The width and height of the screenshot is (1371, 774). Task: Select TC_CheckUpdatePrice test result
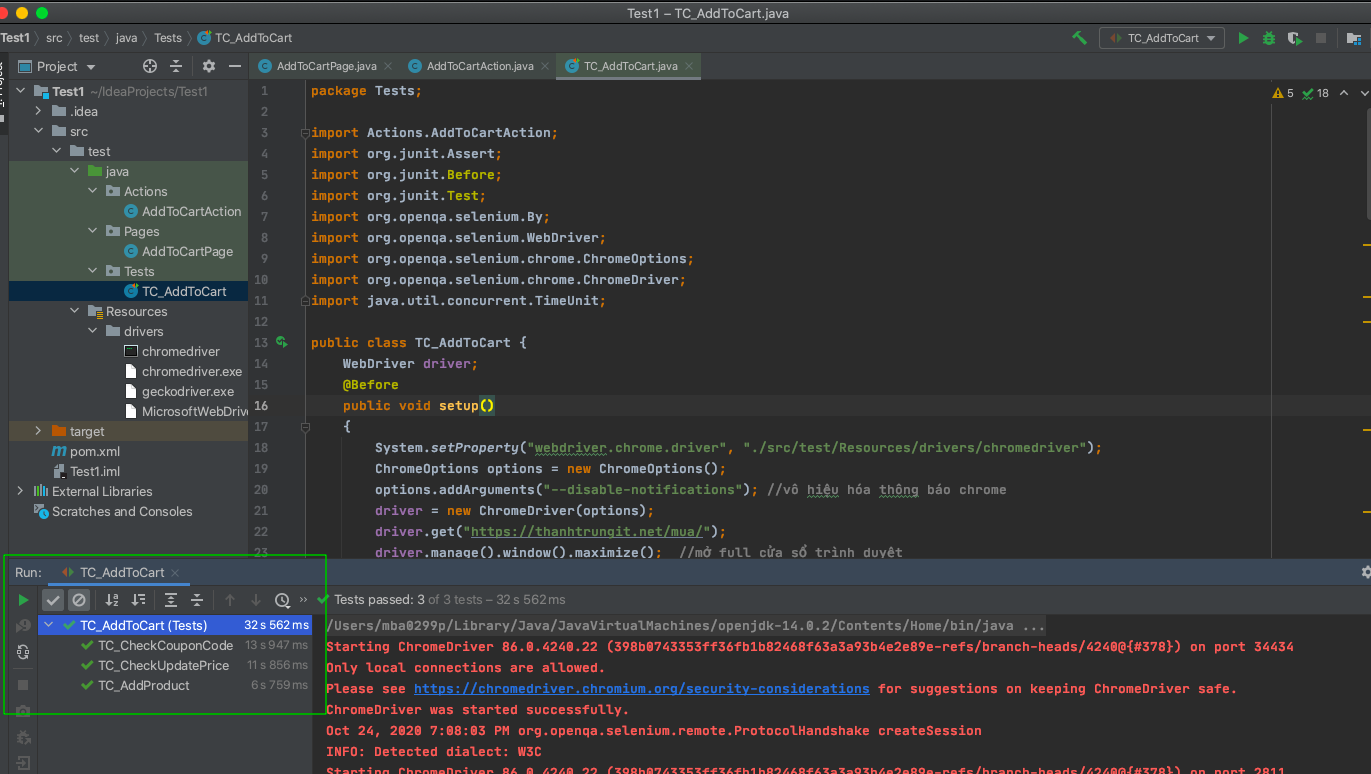[x=163, y=665]
